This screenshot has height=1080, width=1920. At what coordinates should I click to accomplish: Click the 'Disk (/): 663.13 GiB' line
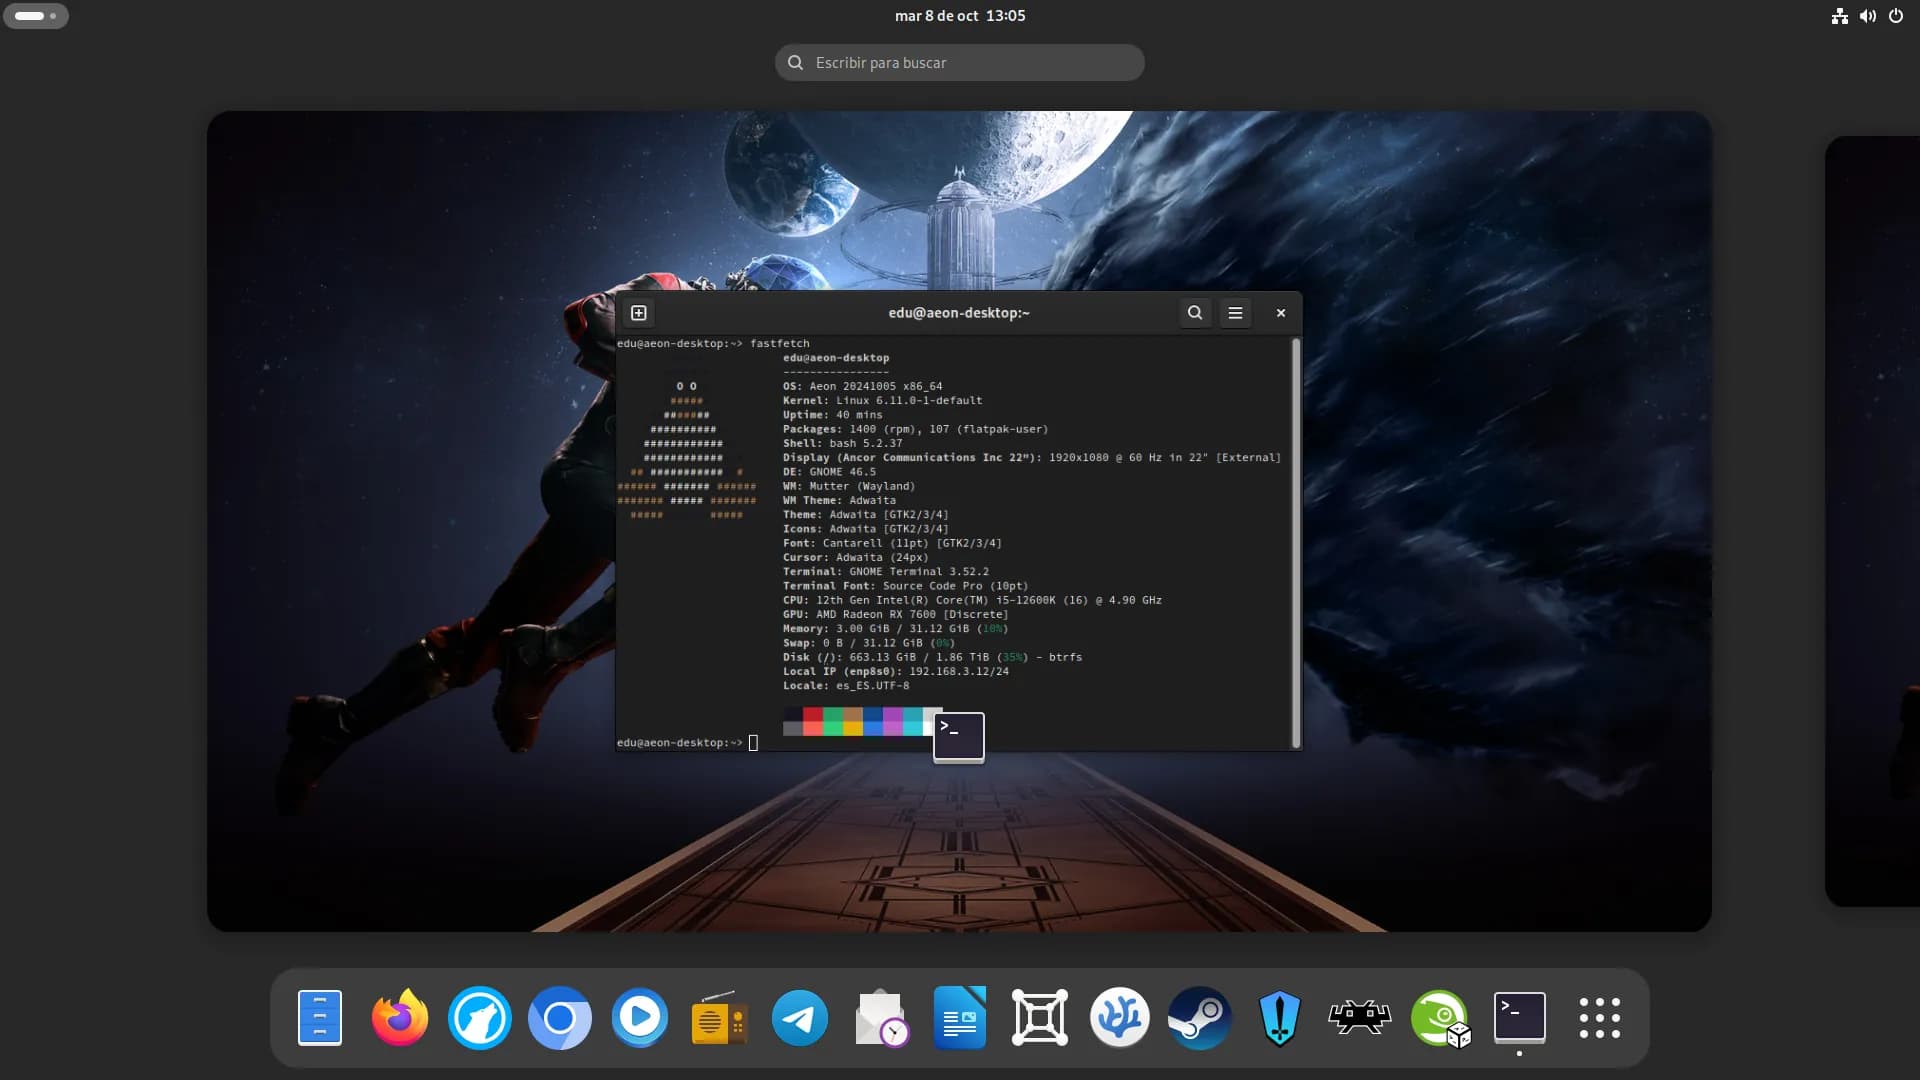point(932,657)
